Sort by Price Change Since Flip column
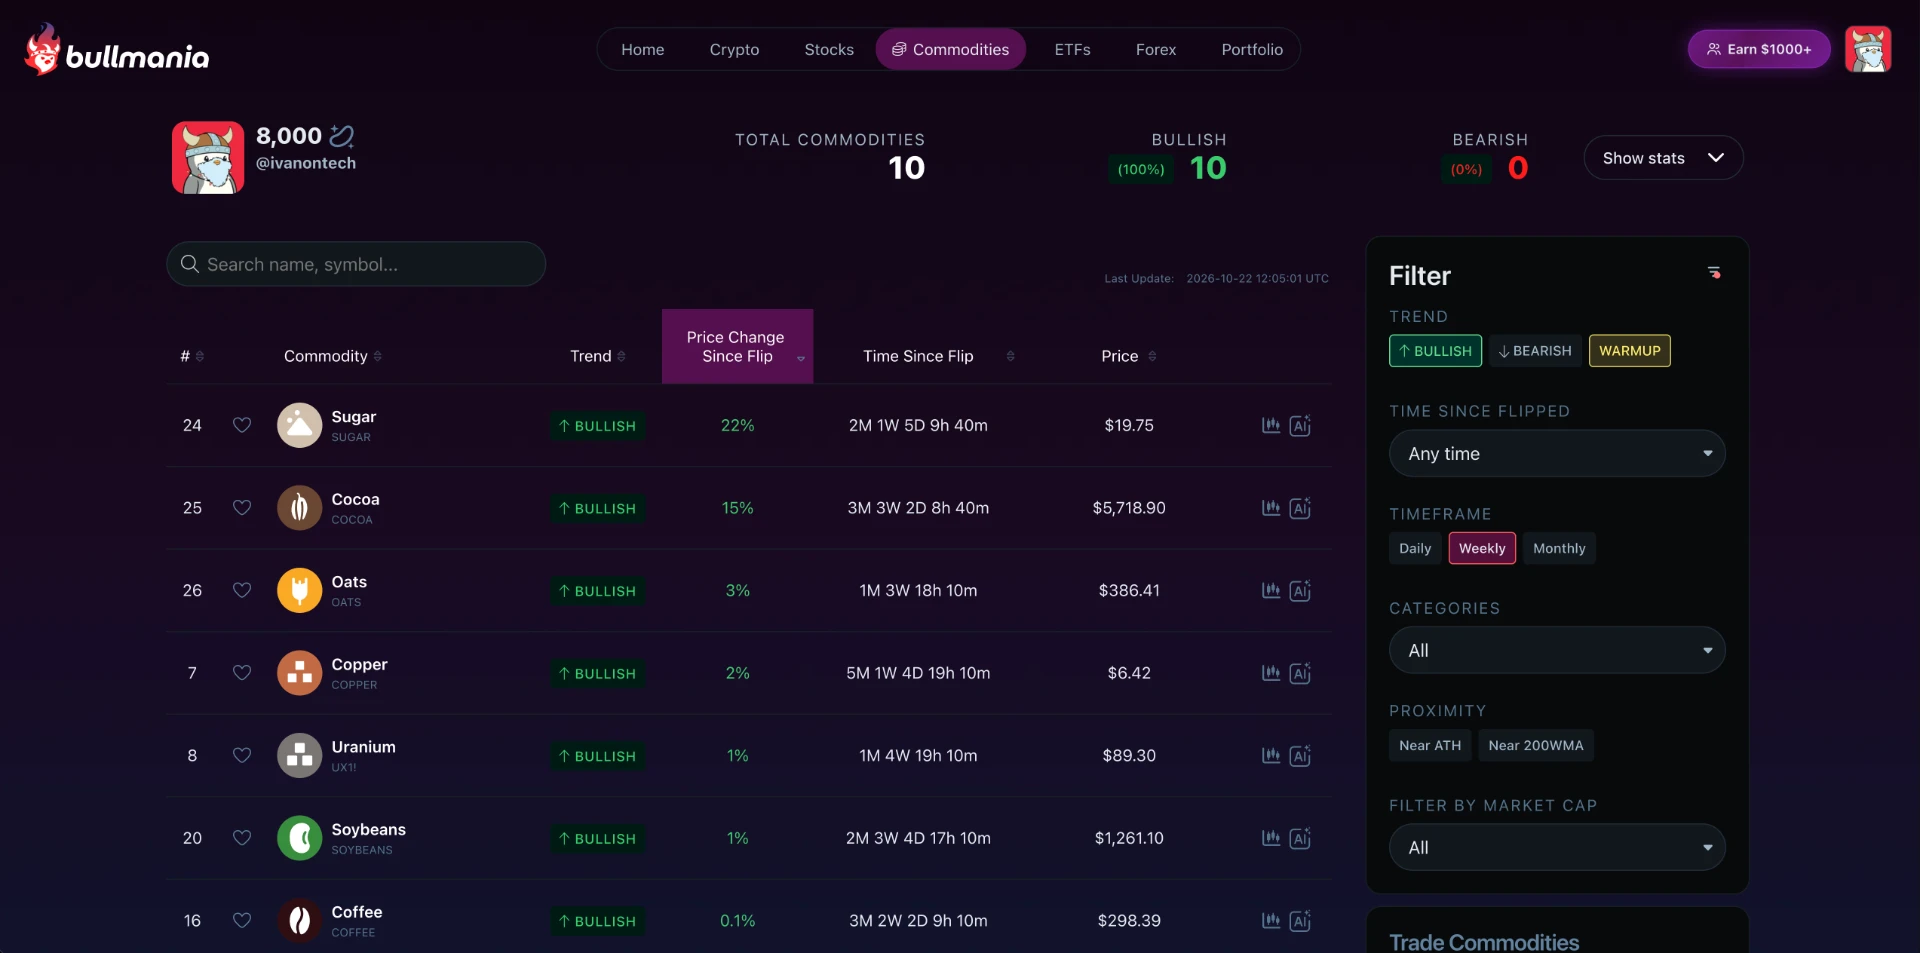Image resolution: width=1920 pixels, height=953 pixels. [737, 346]
